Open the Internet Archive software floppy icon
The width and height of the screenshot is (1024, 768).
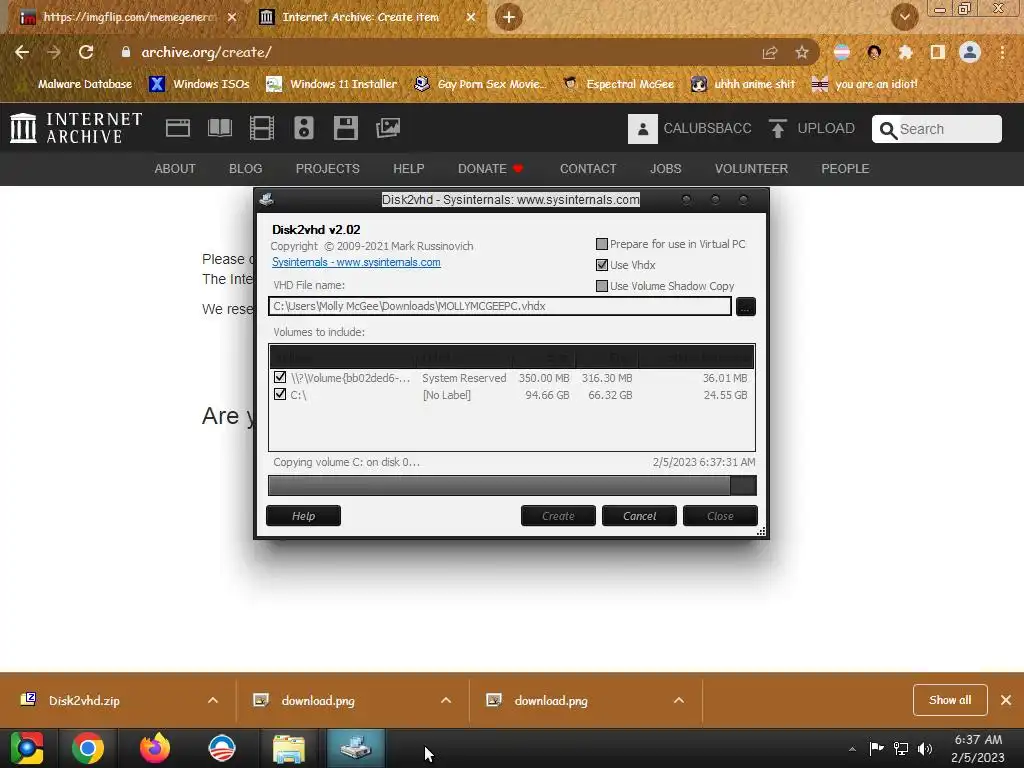345,128
